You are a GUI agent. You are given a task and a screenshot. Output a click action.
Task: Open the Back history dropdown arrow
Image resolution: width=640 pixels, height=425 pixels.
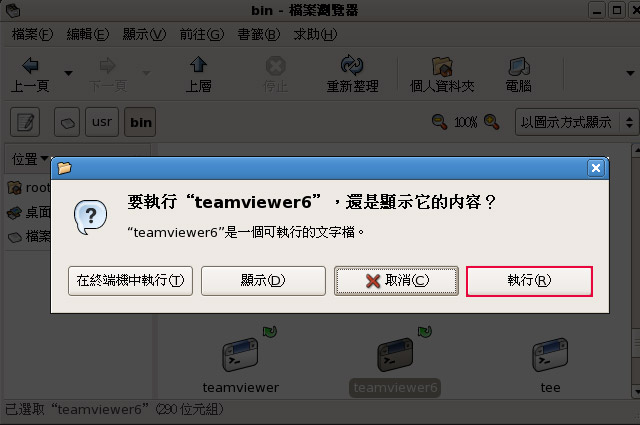[69, 73]
